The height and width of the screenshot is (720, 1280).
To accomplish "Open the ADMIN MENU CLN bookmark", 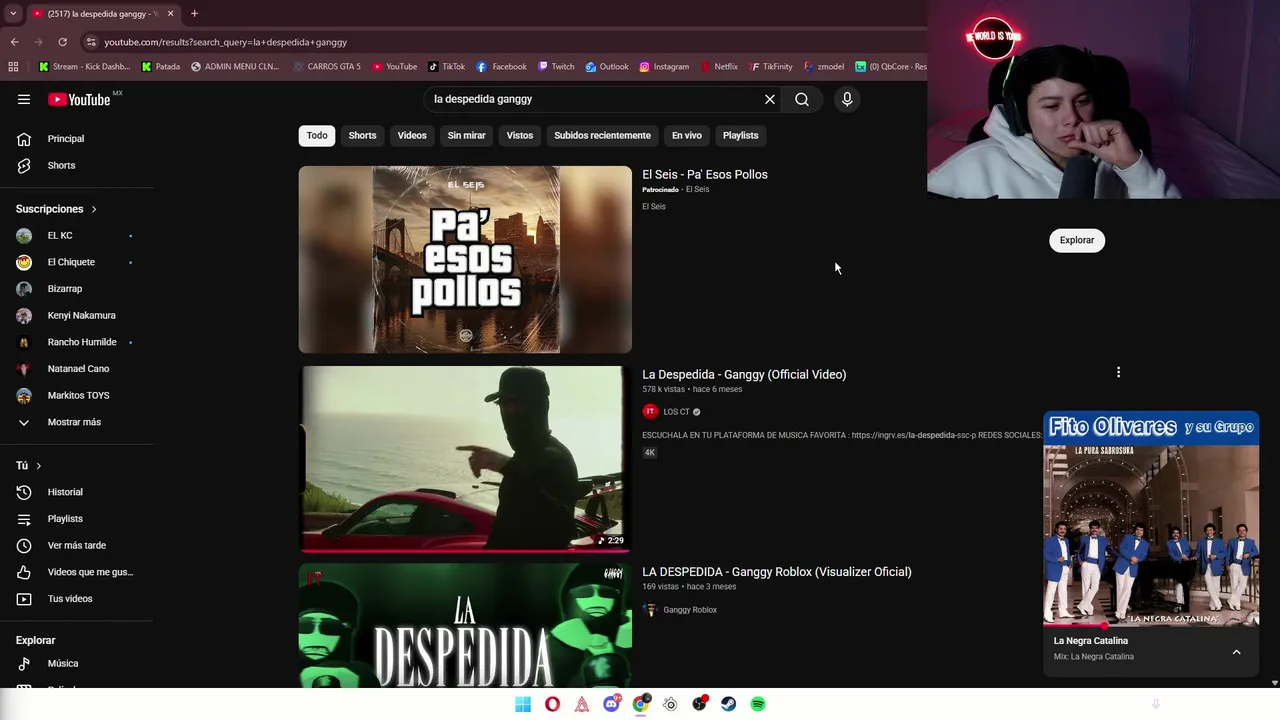I will (x=235, y=67).
